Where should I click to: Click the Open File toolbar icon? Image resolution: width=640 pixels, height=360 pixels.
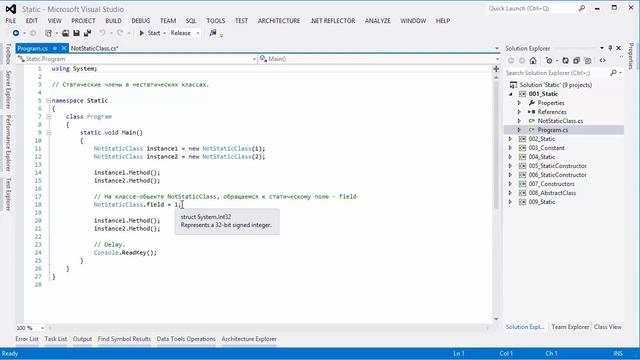[65, 33]
